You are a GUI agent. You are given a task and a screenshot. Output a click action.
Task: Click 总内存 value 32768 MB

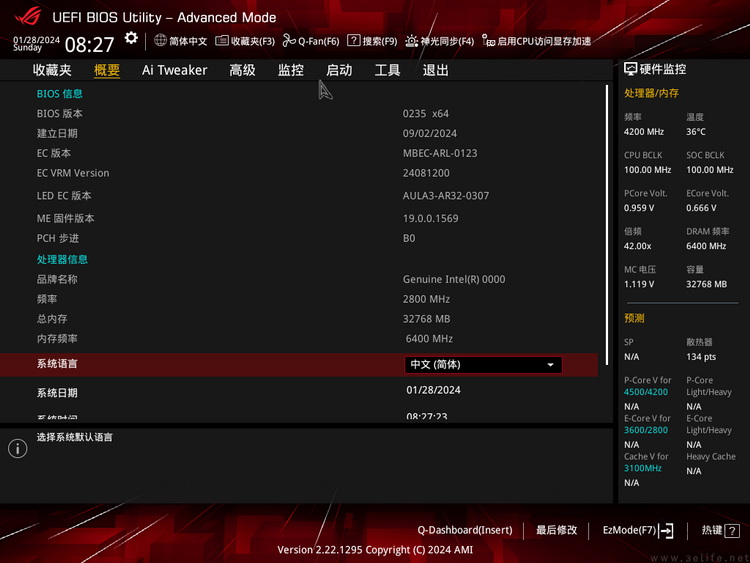click(426, 319)
